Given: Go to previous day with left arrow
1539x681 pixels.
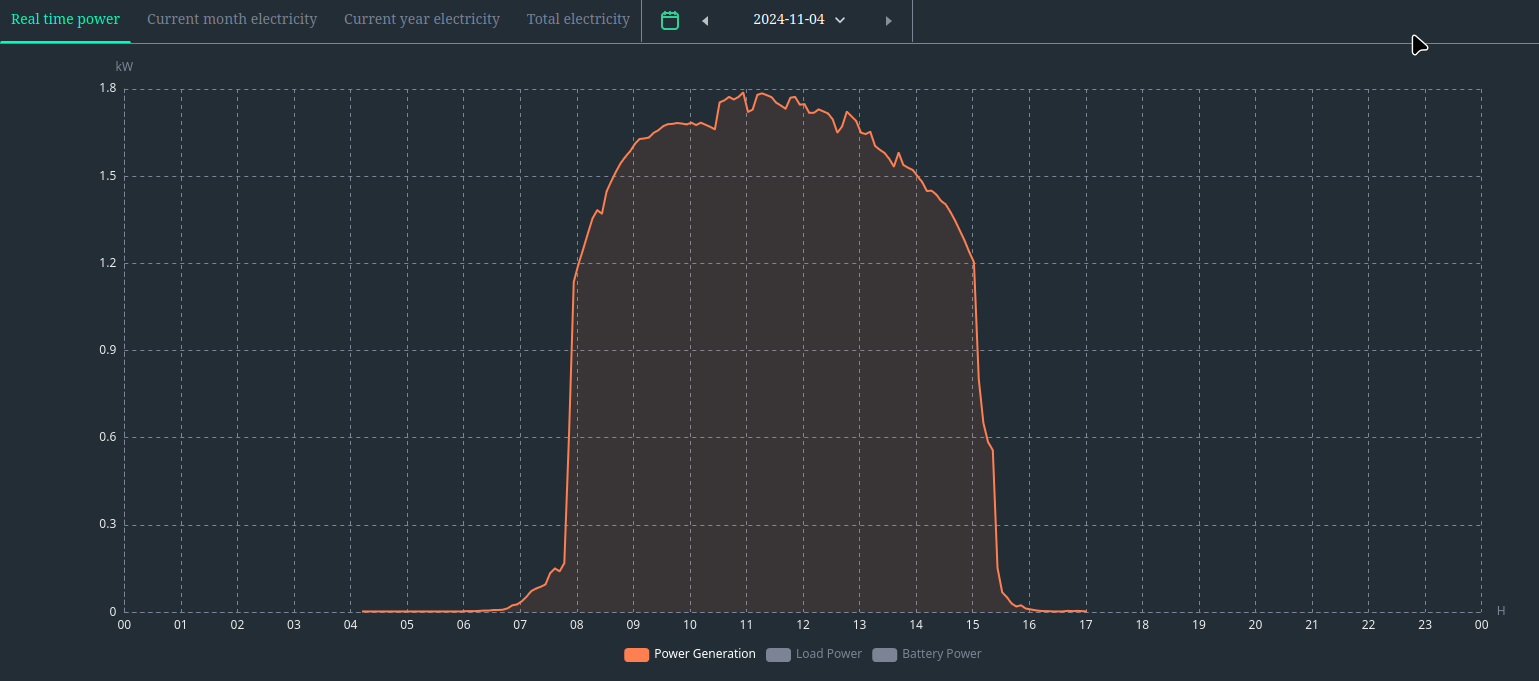Looking at the screenshot, I should (x=704, y=21).
